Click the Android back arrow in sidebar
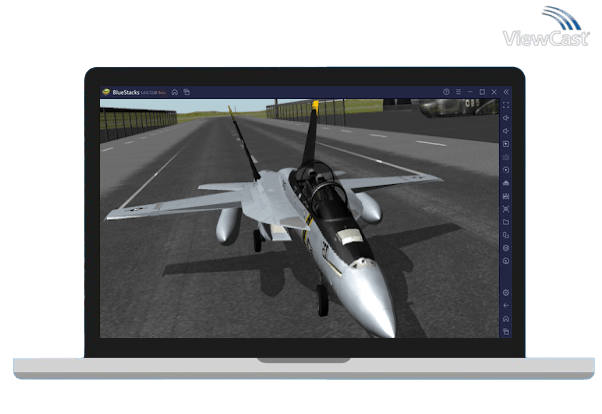Viewport: 602px width, 414px height. point(506,306)
